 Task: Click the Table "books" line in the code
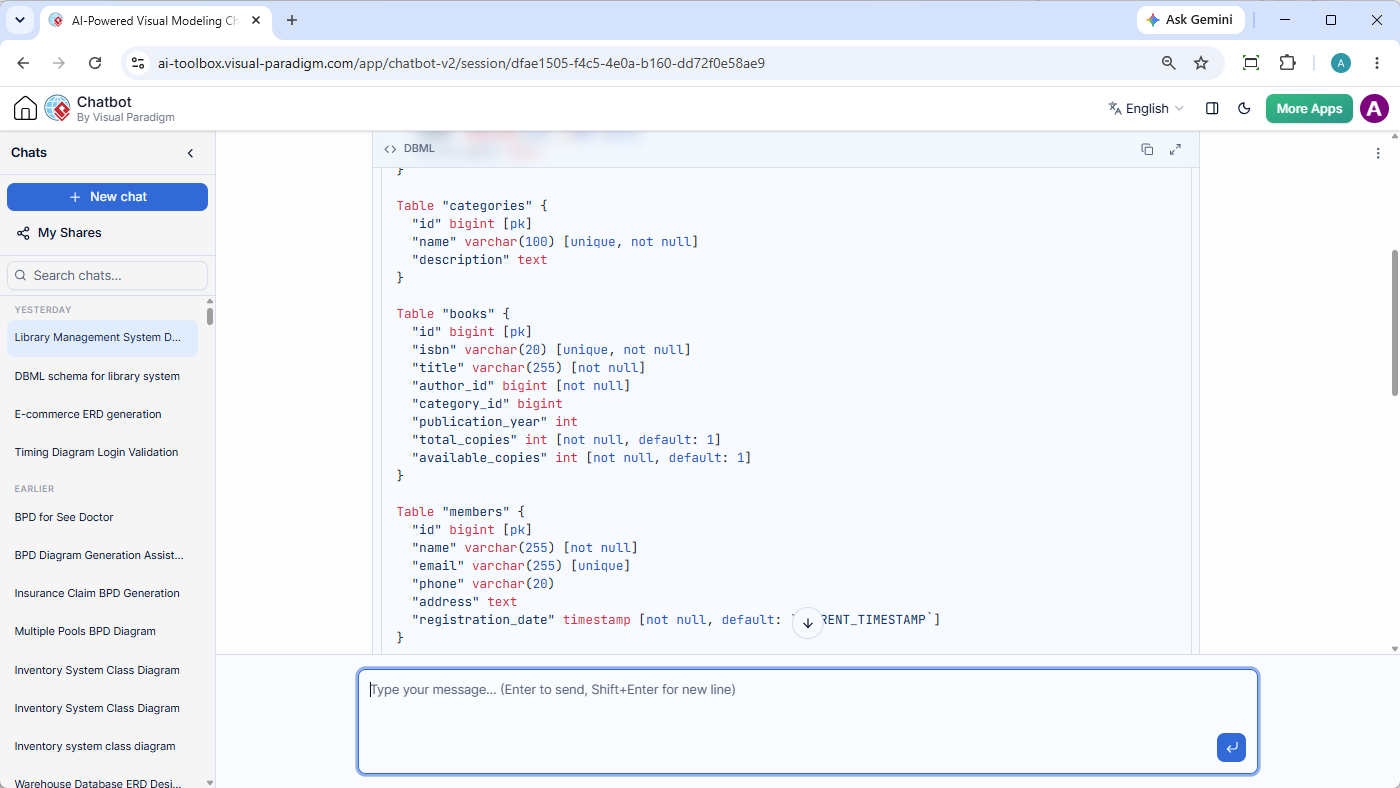pos(453,314)
